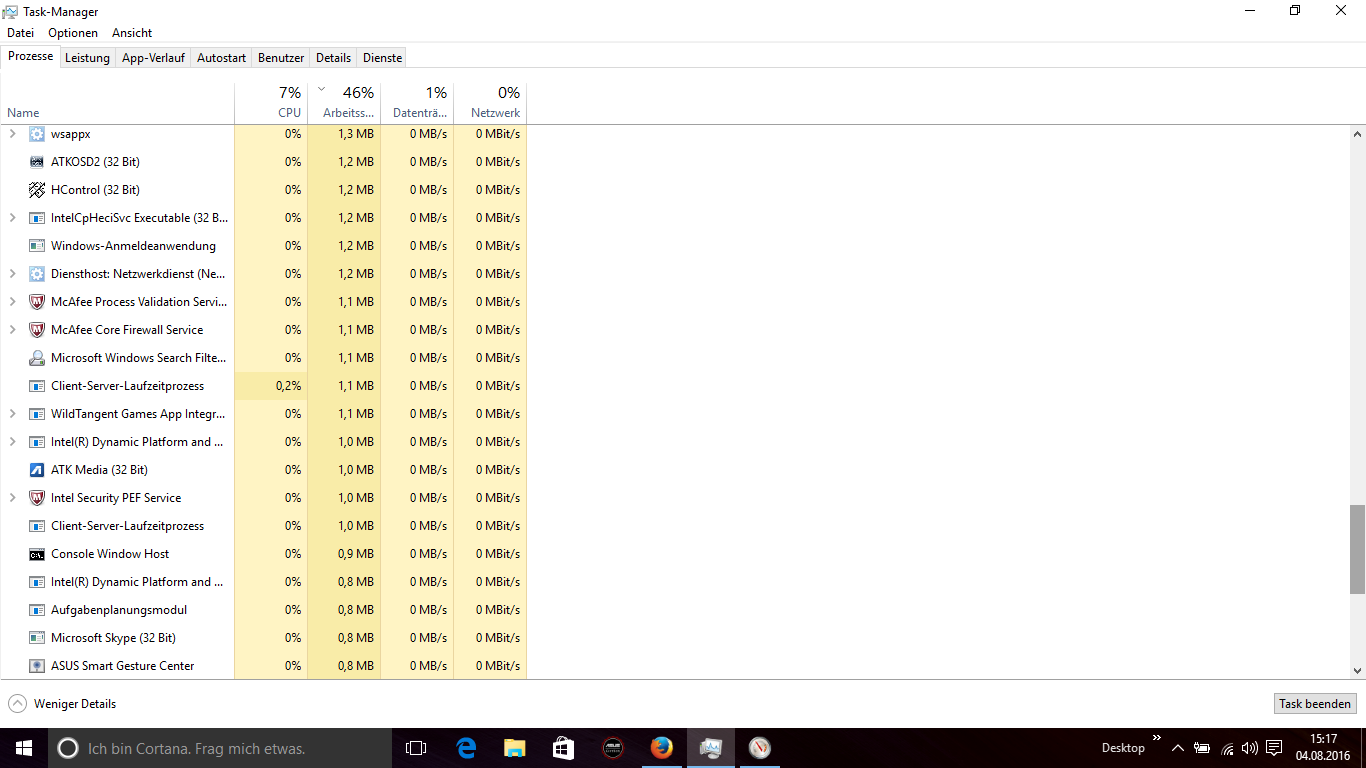1366x768 pixels.
Task: Click the ATKOSD2 (32 Bit) process icon
Action: (37, 162)
